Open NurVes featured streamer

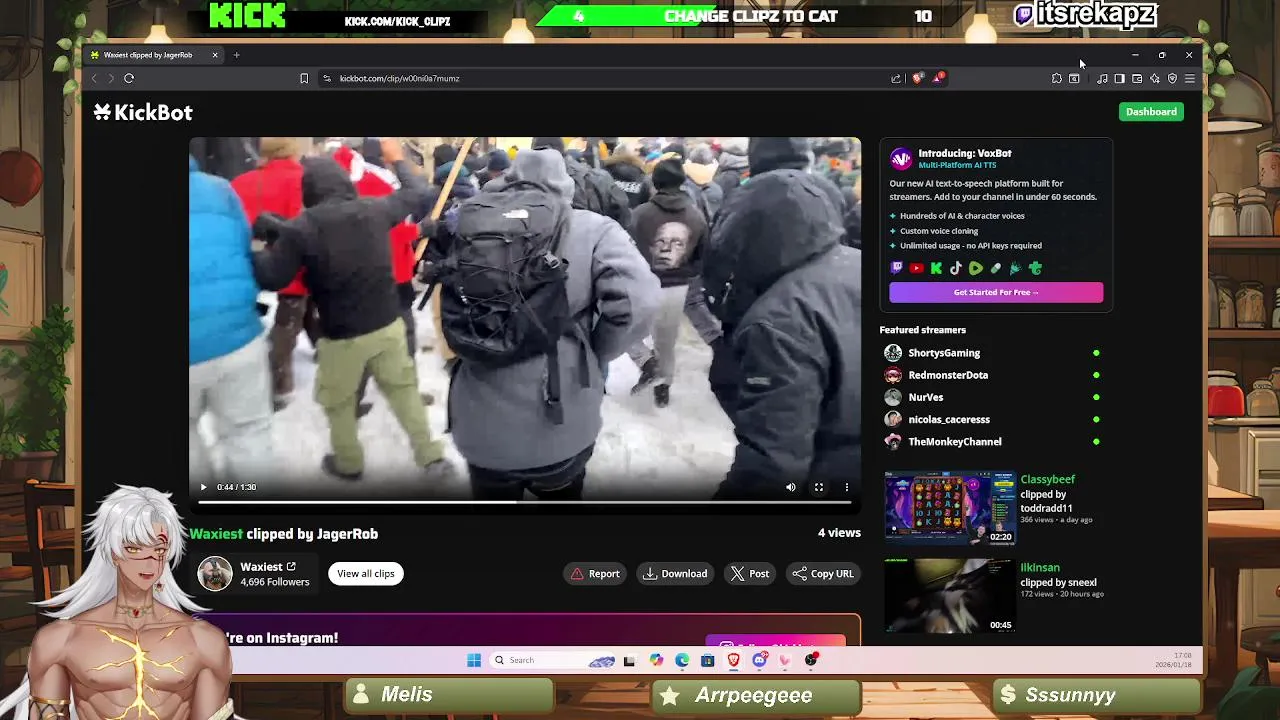click(x=925, y=397)
